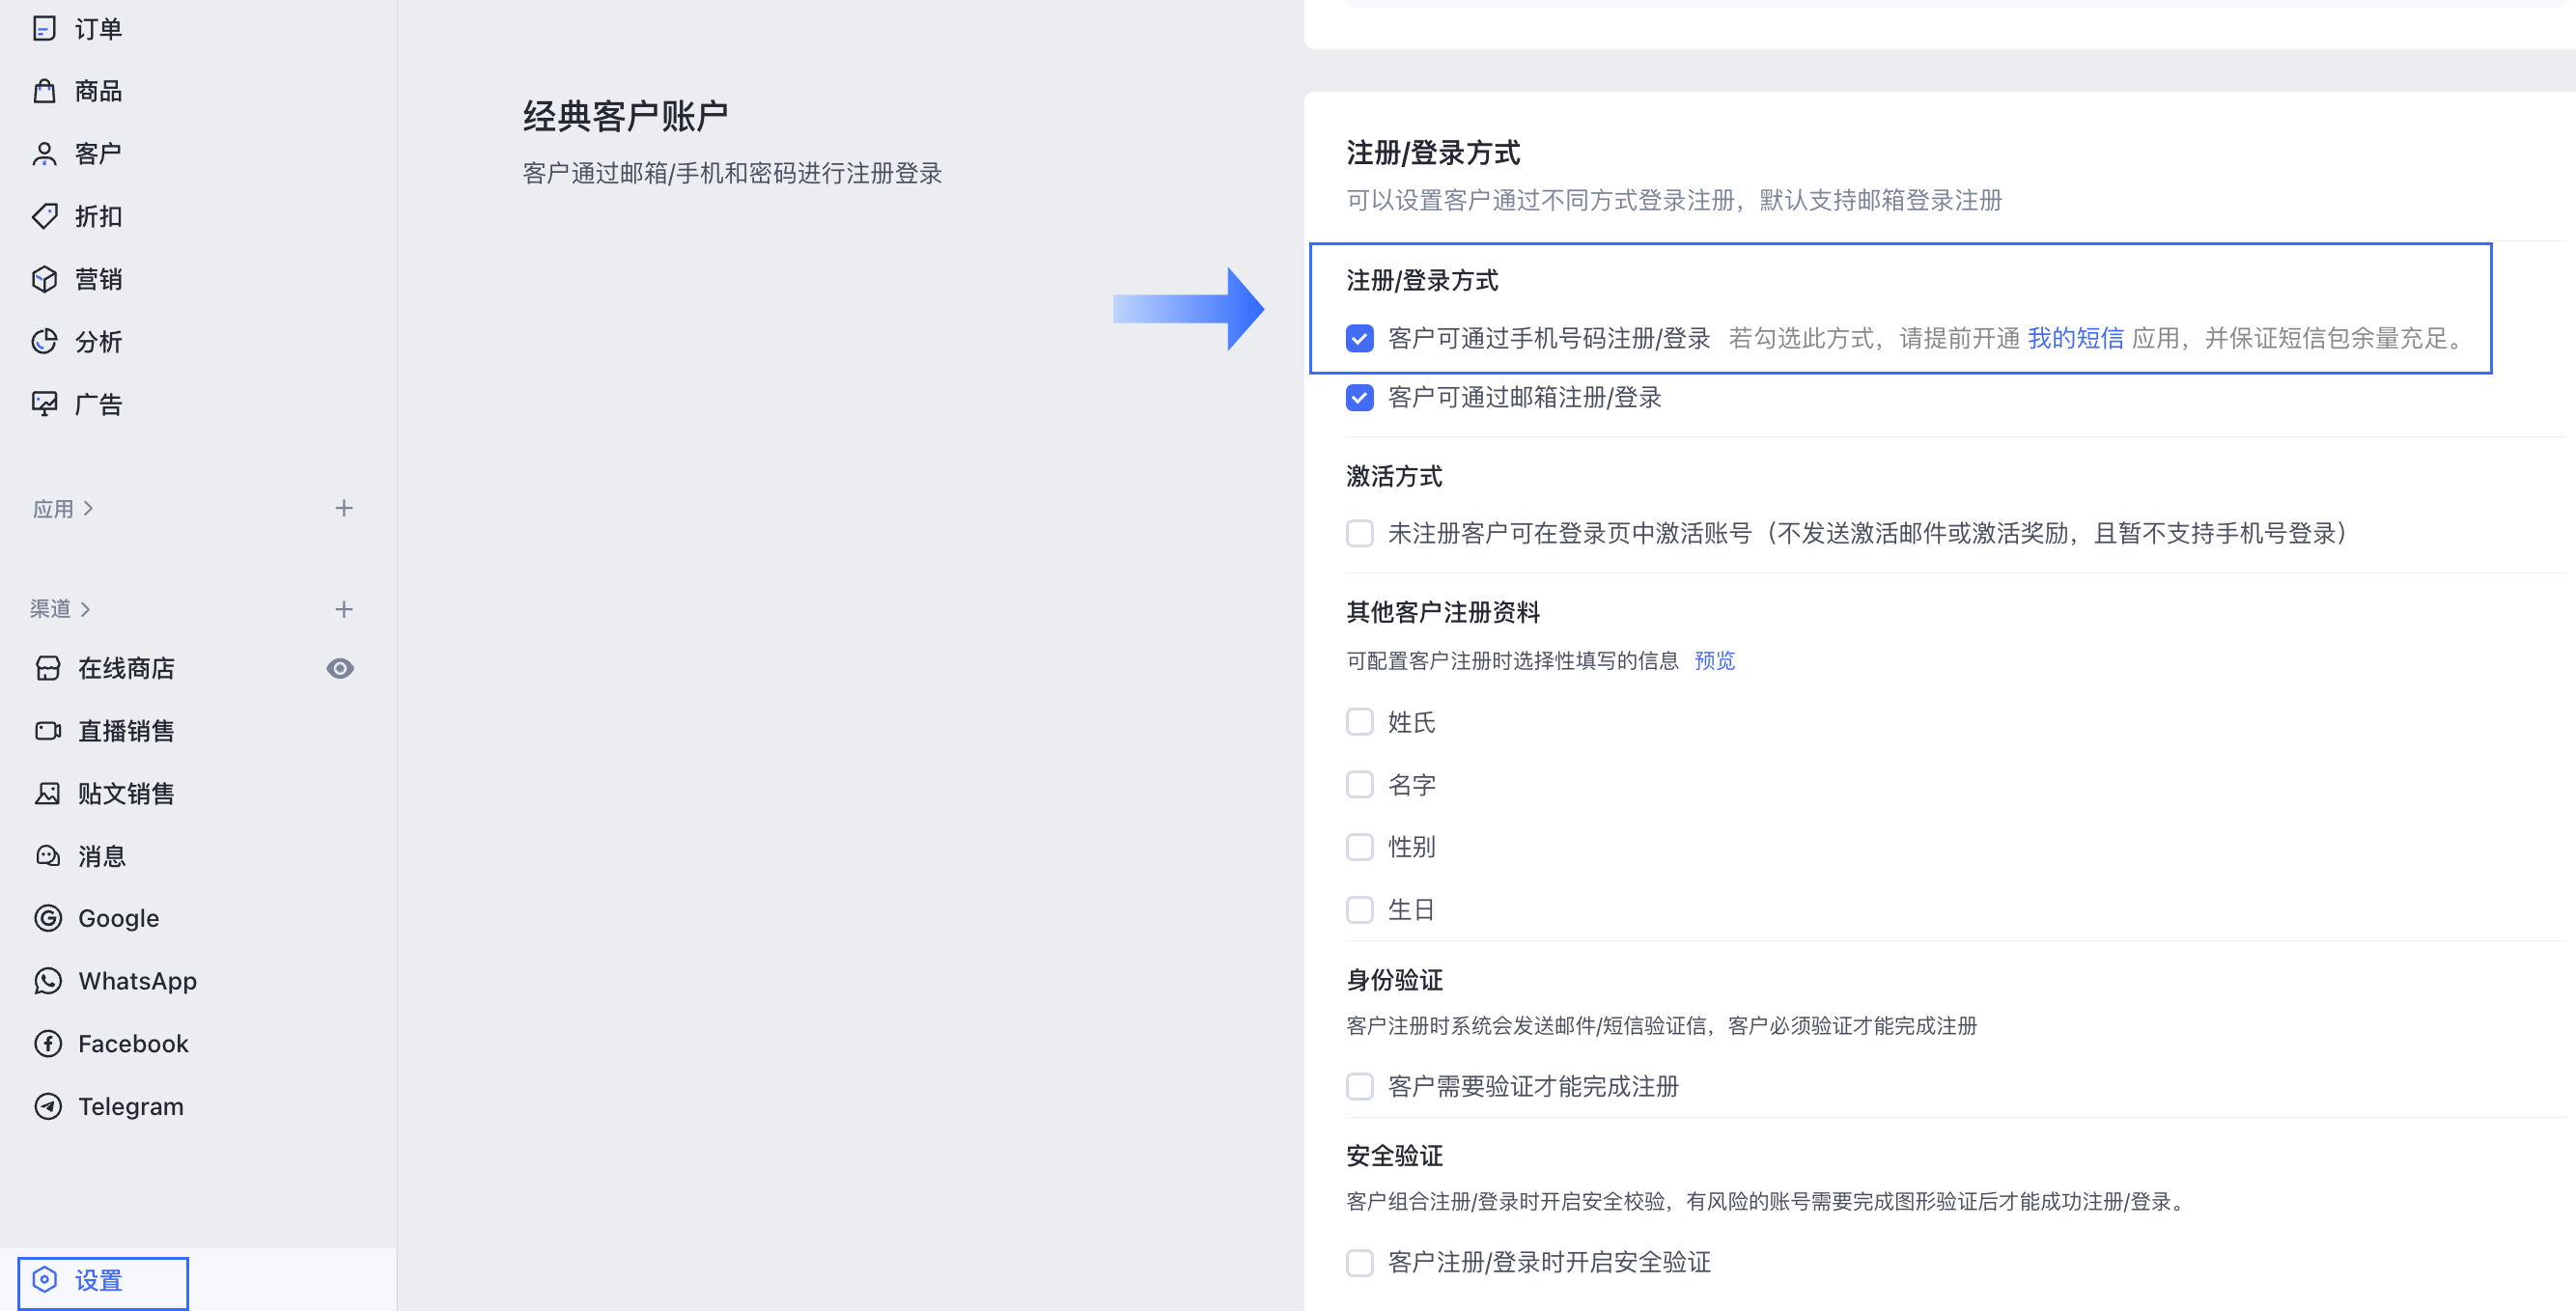Click the 折扣 (Discounts) icon
Screen dimensions: 2576x1311
tap(46, 216)
